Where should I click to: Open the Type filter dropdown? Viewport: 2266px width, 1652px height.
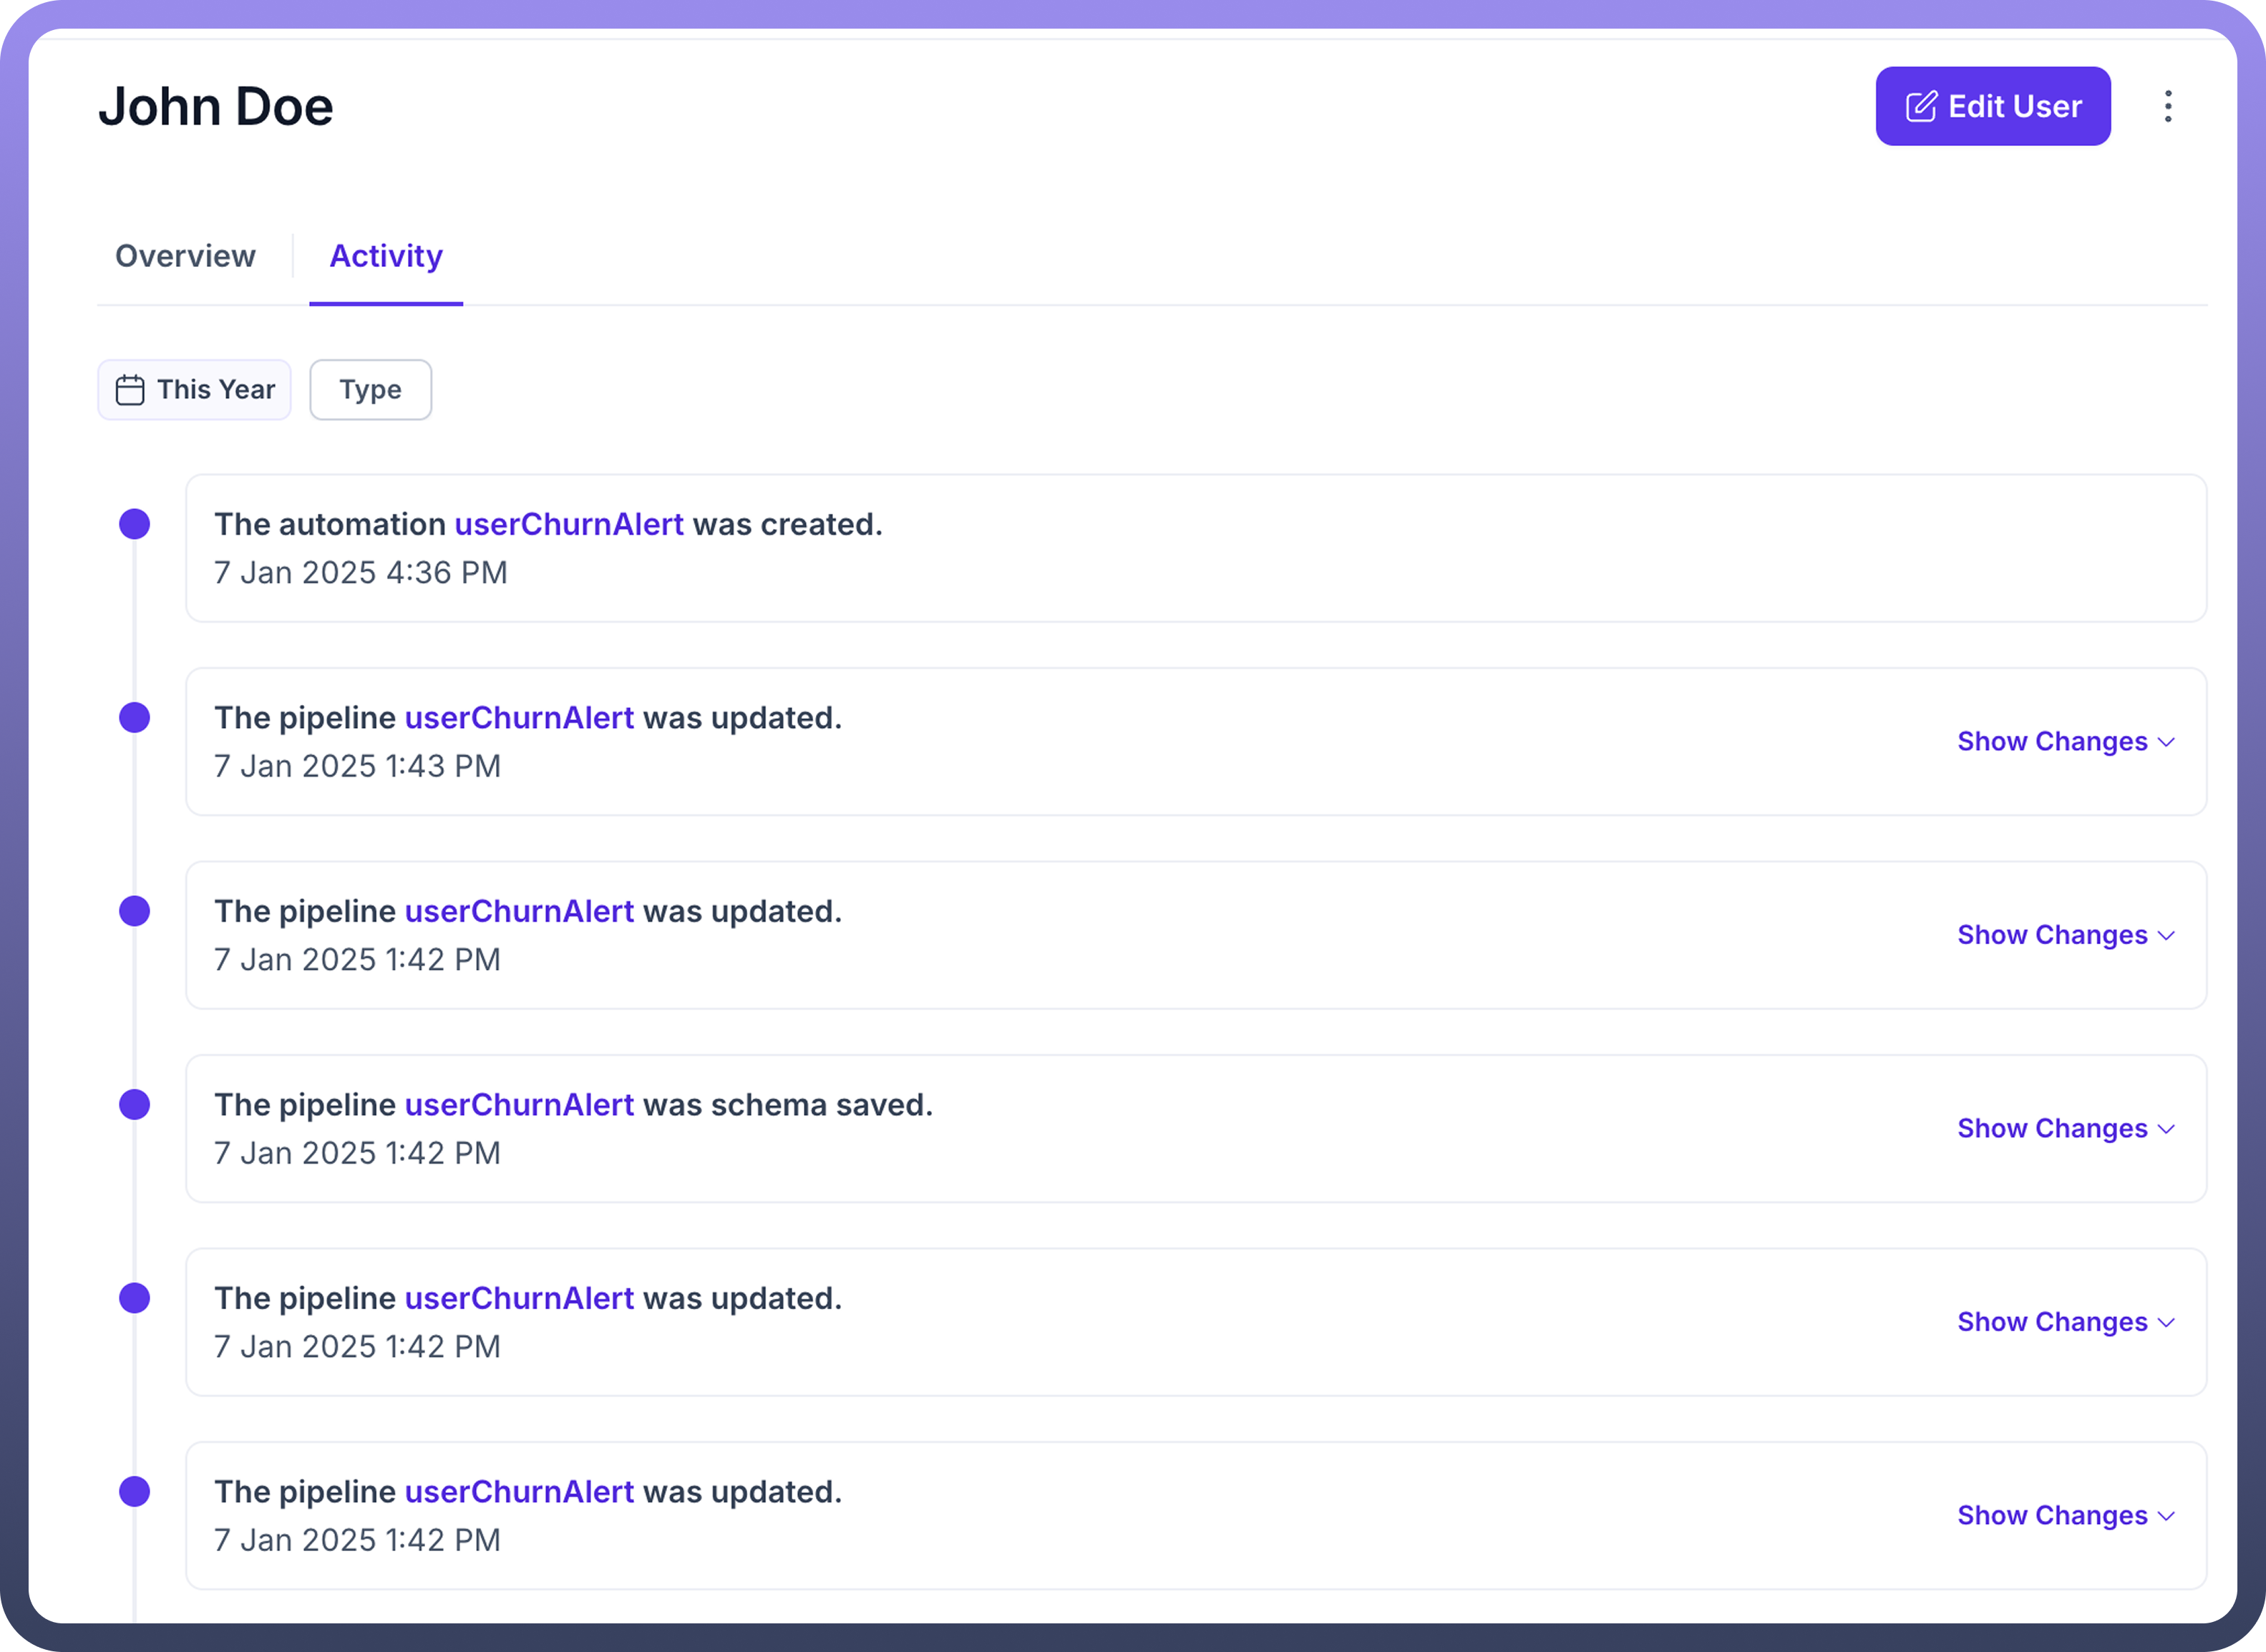370,390
